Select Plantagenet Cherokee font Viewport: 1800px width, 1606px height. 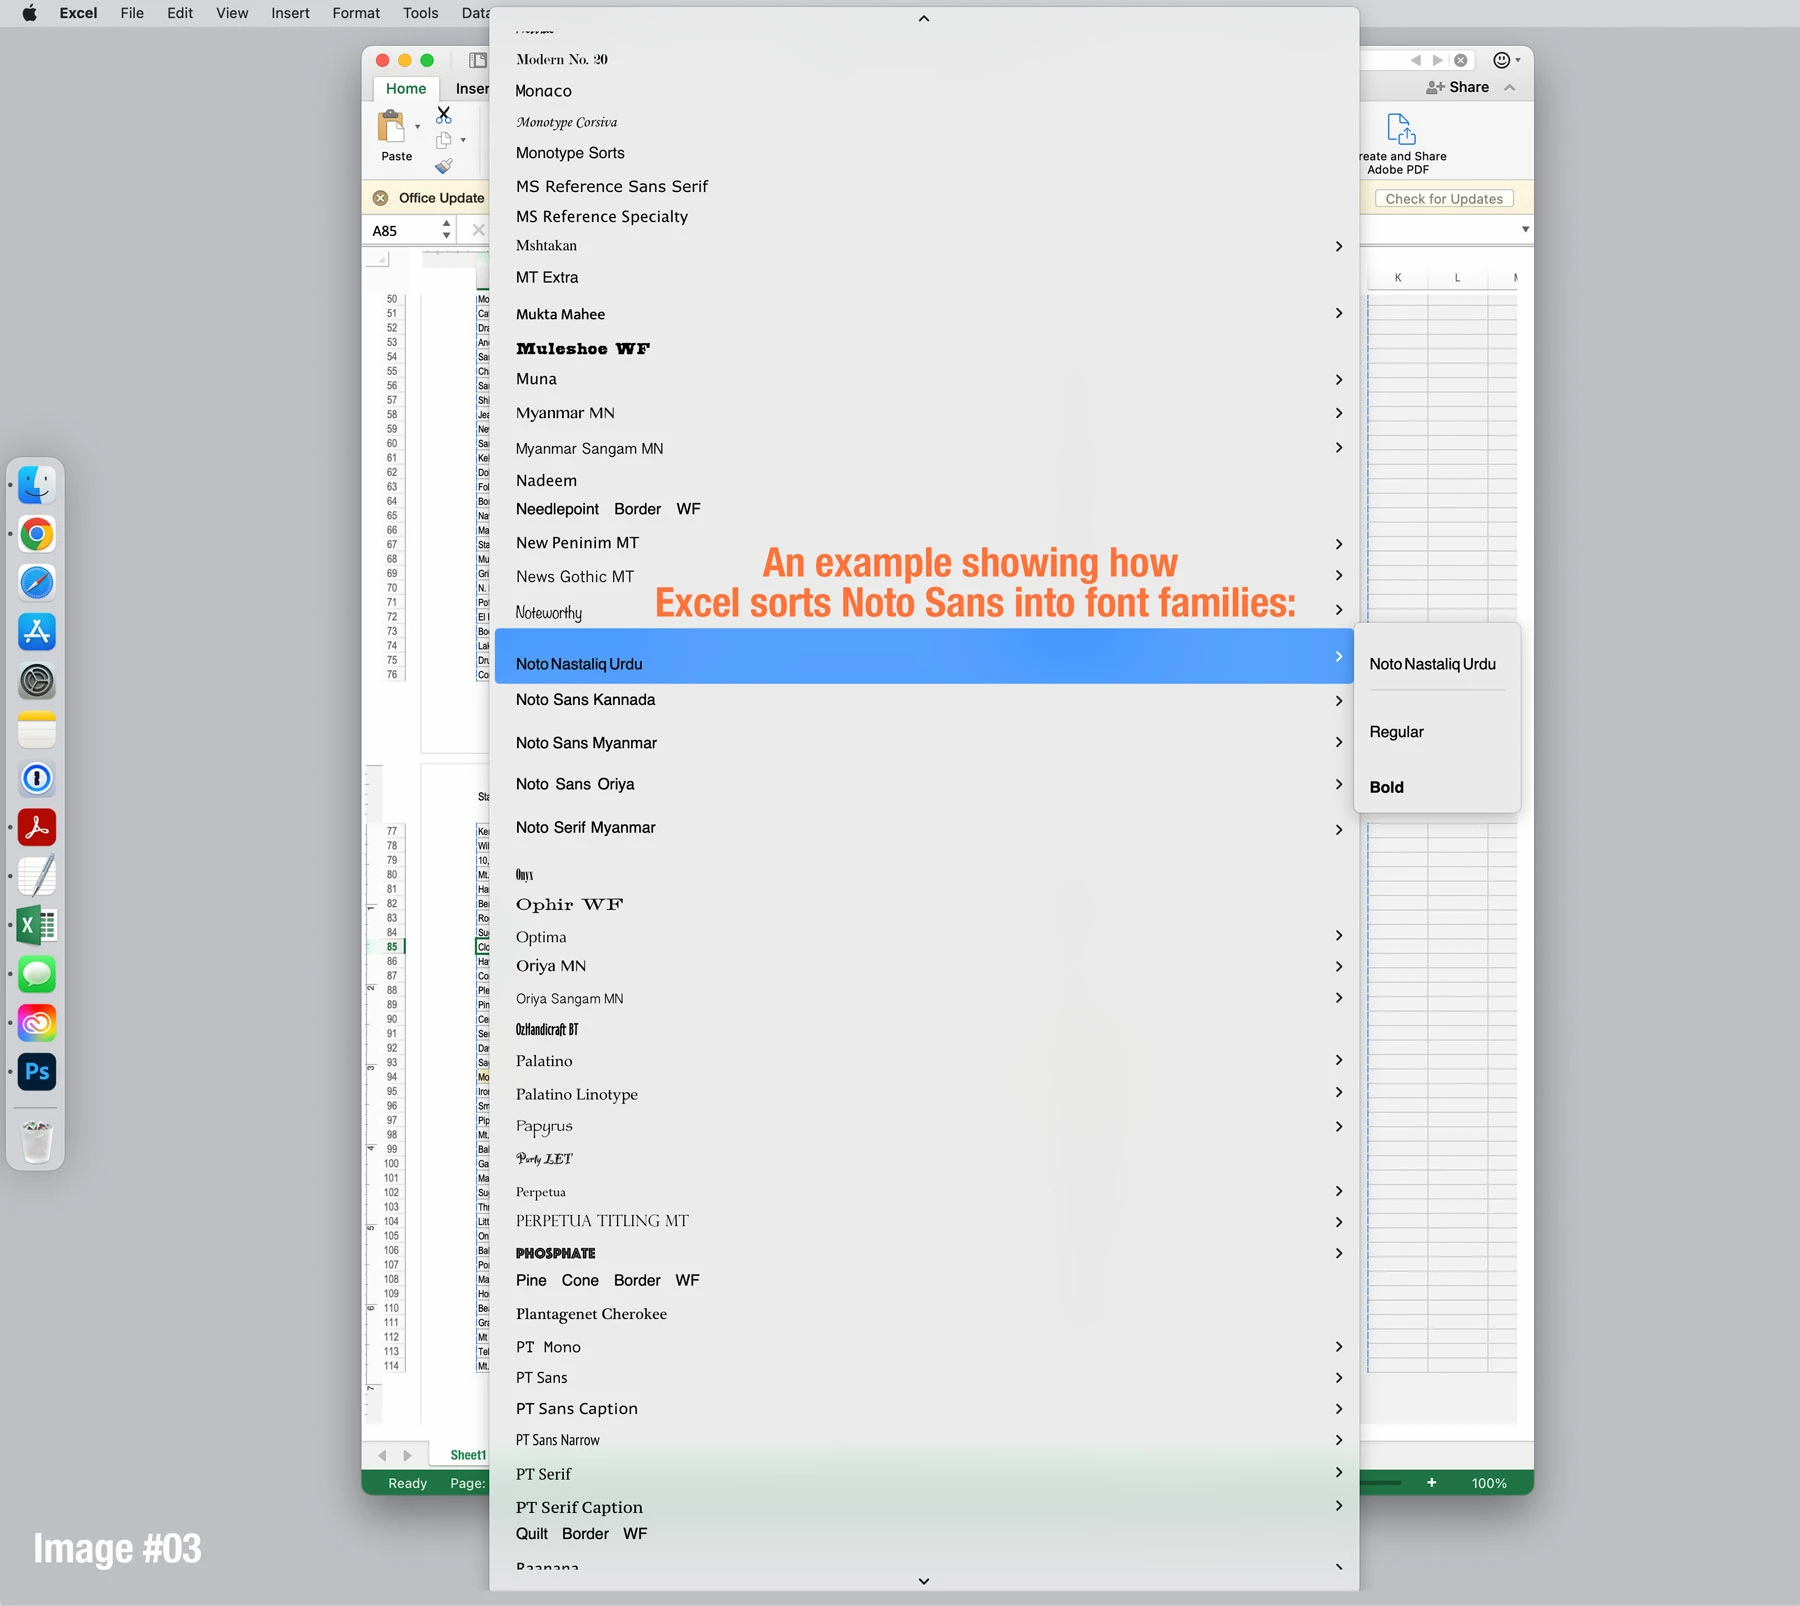pos(924,1314)
